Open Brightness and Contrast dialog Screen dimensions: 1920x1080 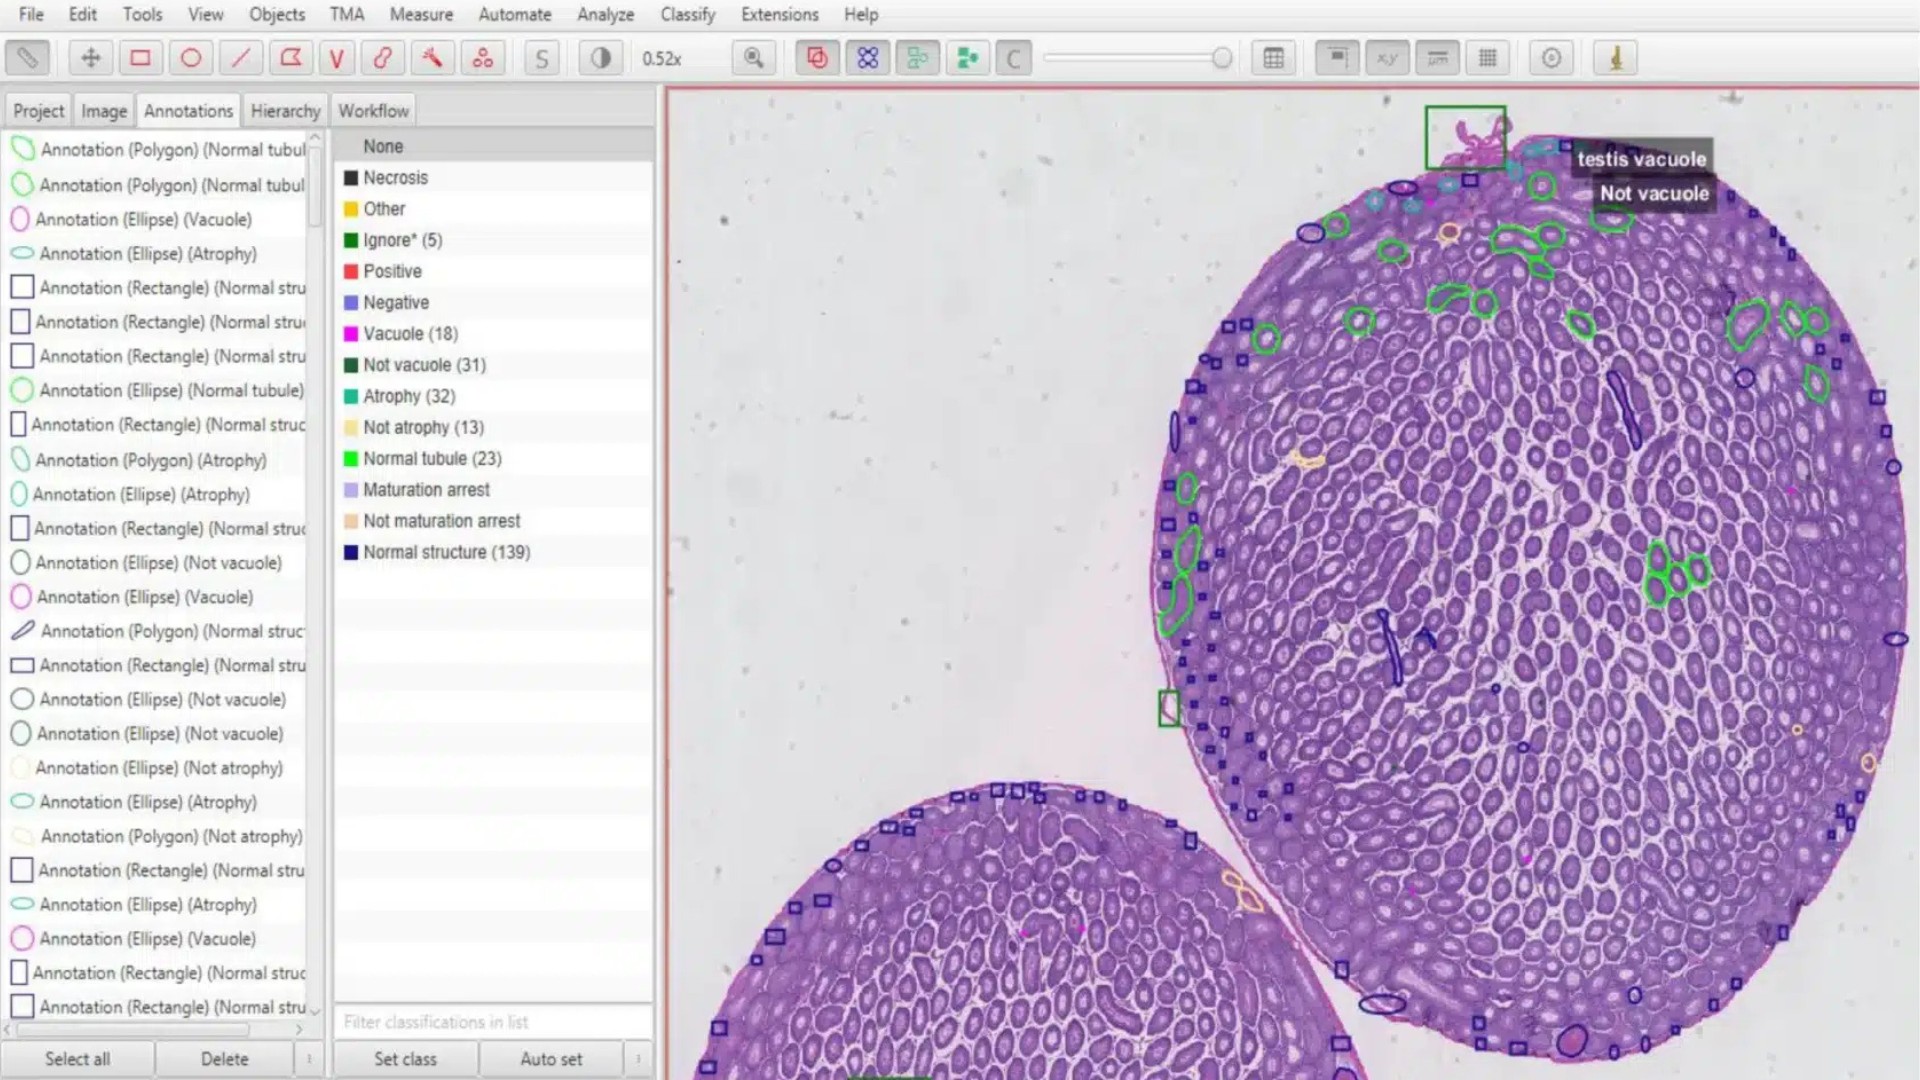601,58
